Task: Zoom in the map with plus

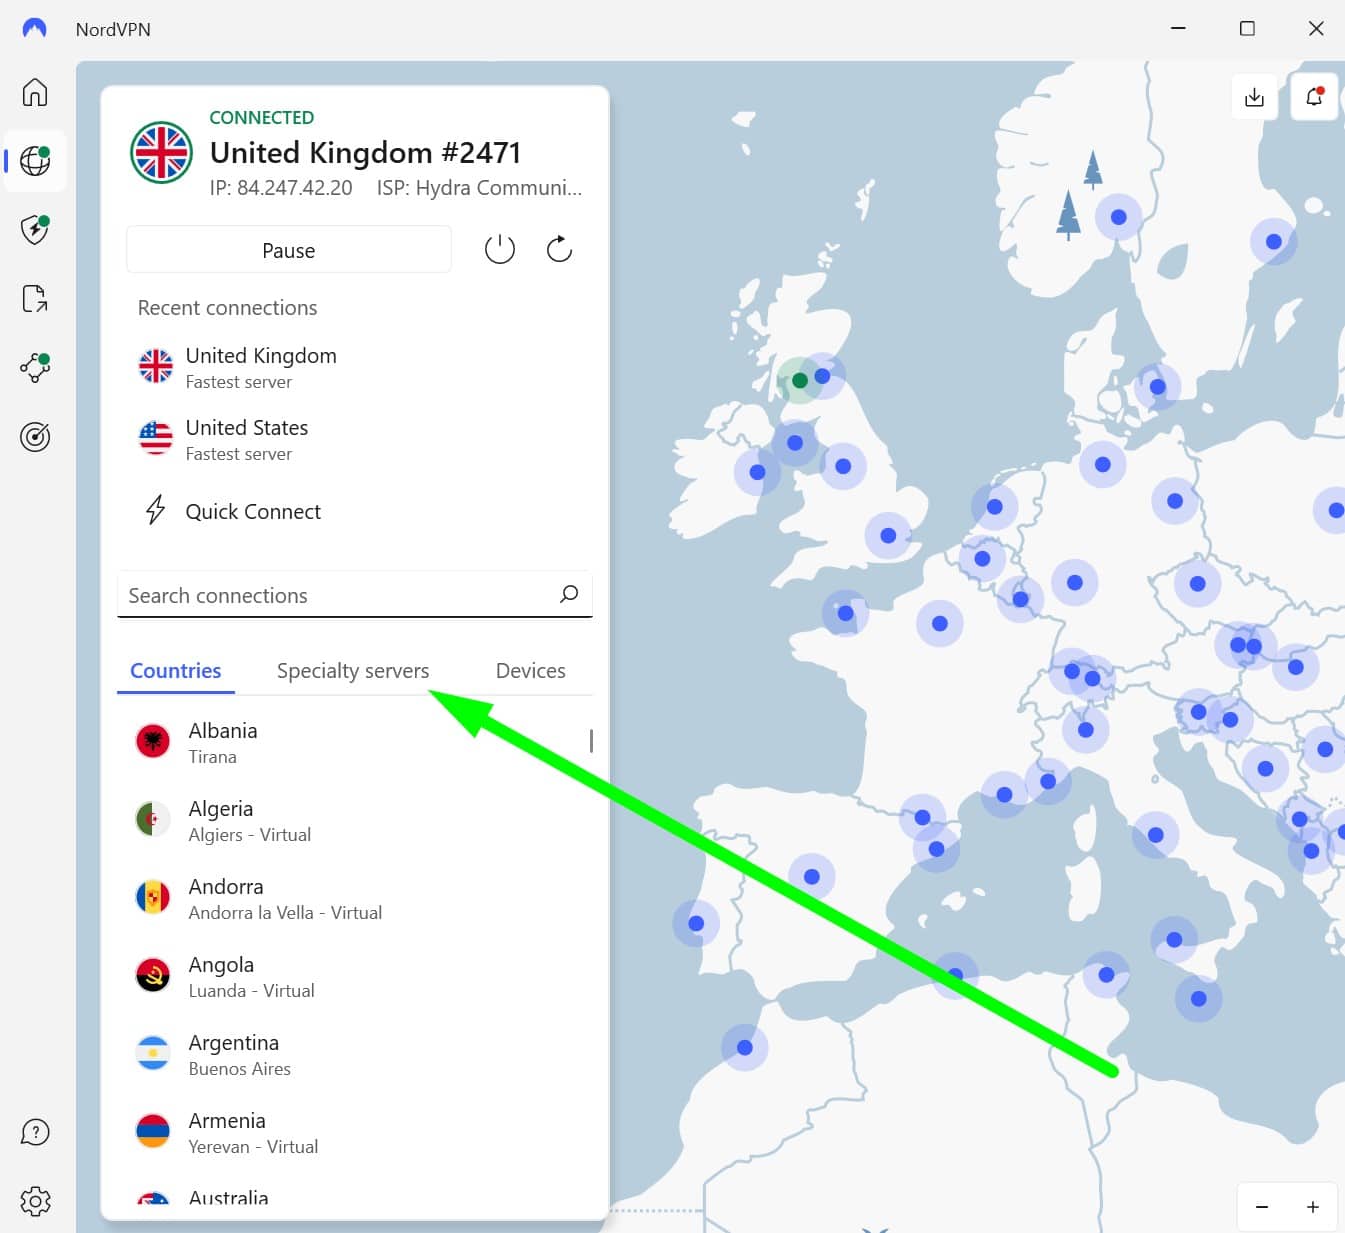Action: [1313, 1207]
